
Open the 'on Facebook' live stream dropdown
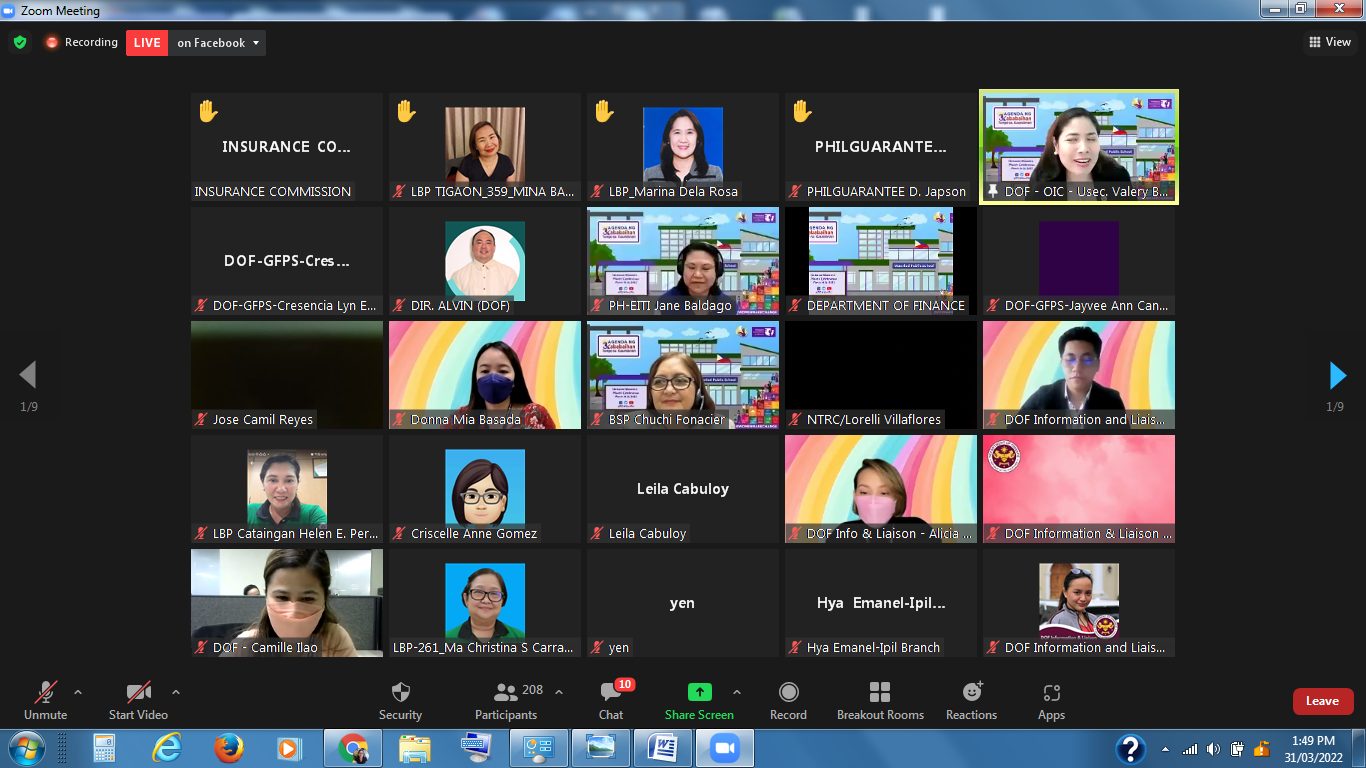pos(218,43)
